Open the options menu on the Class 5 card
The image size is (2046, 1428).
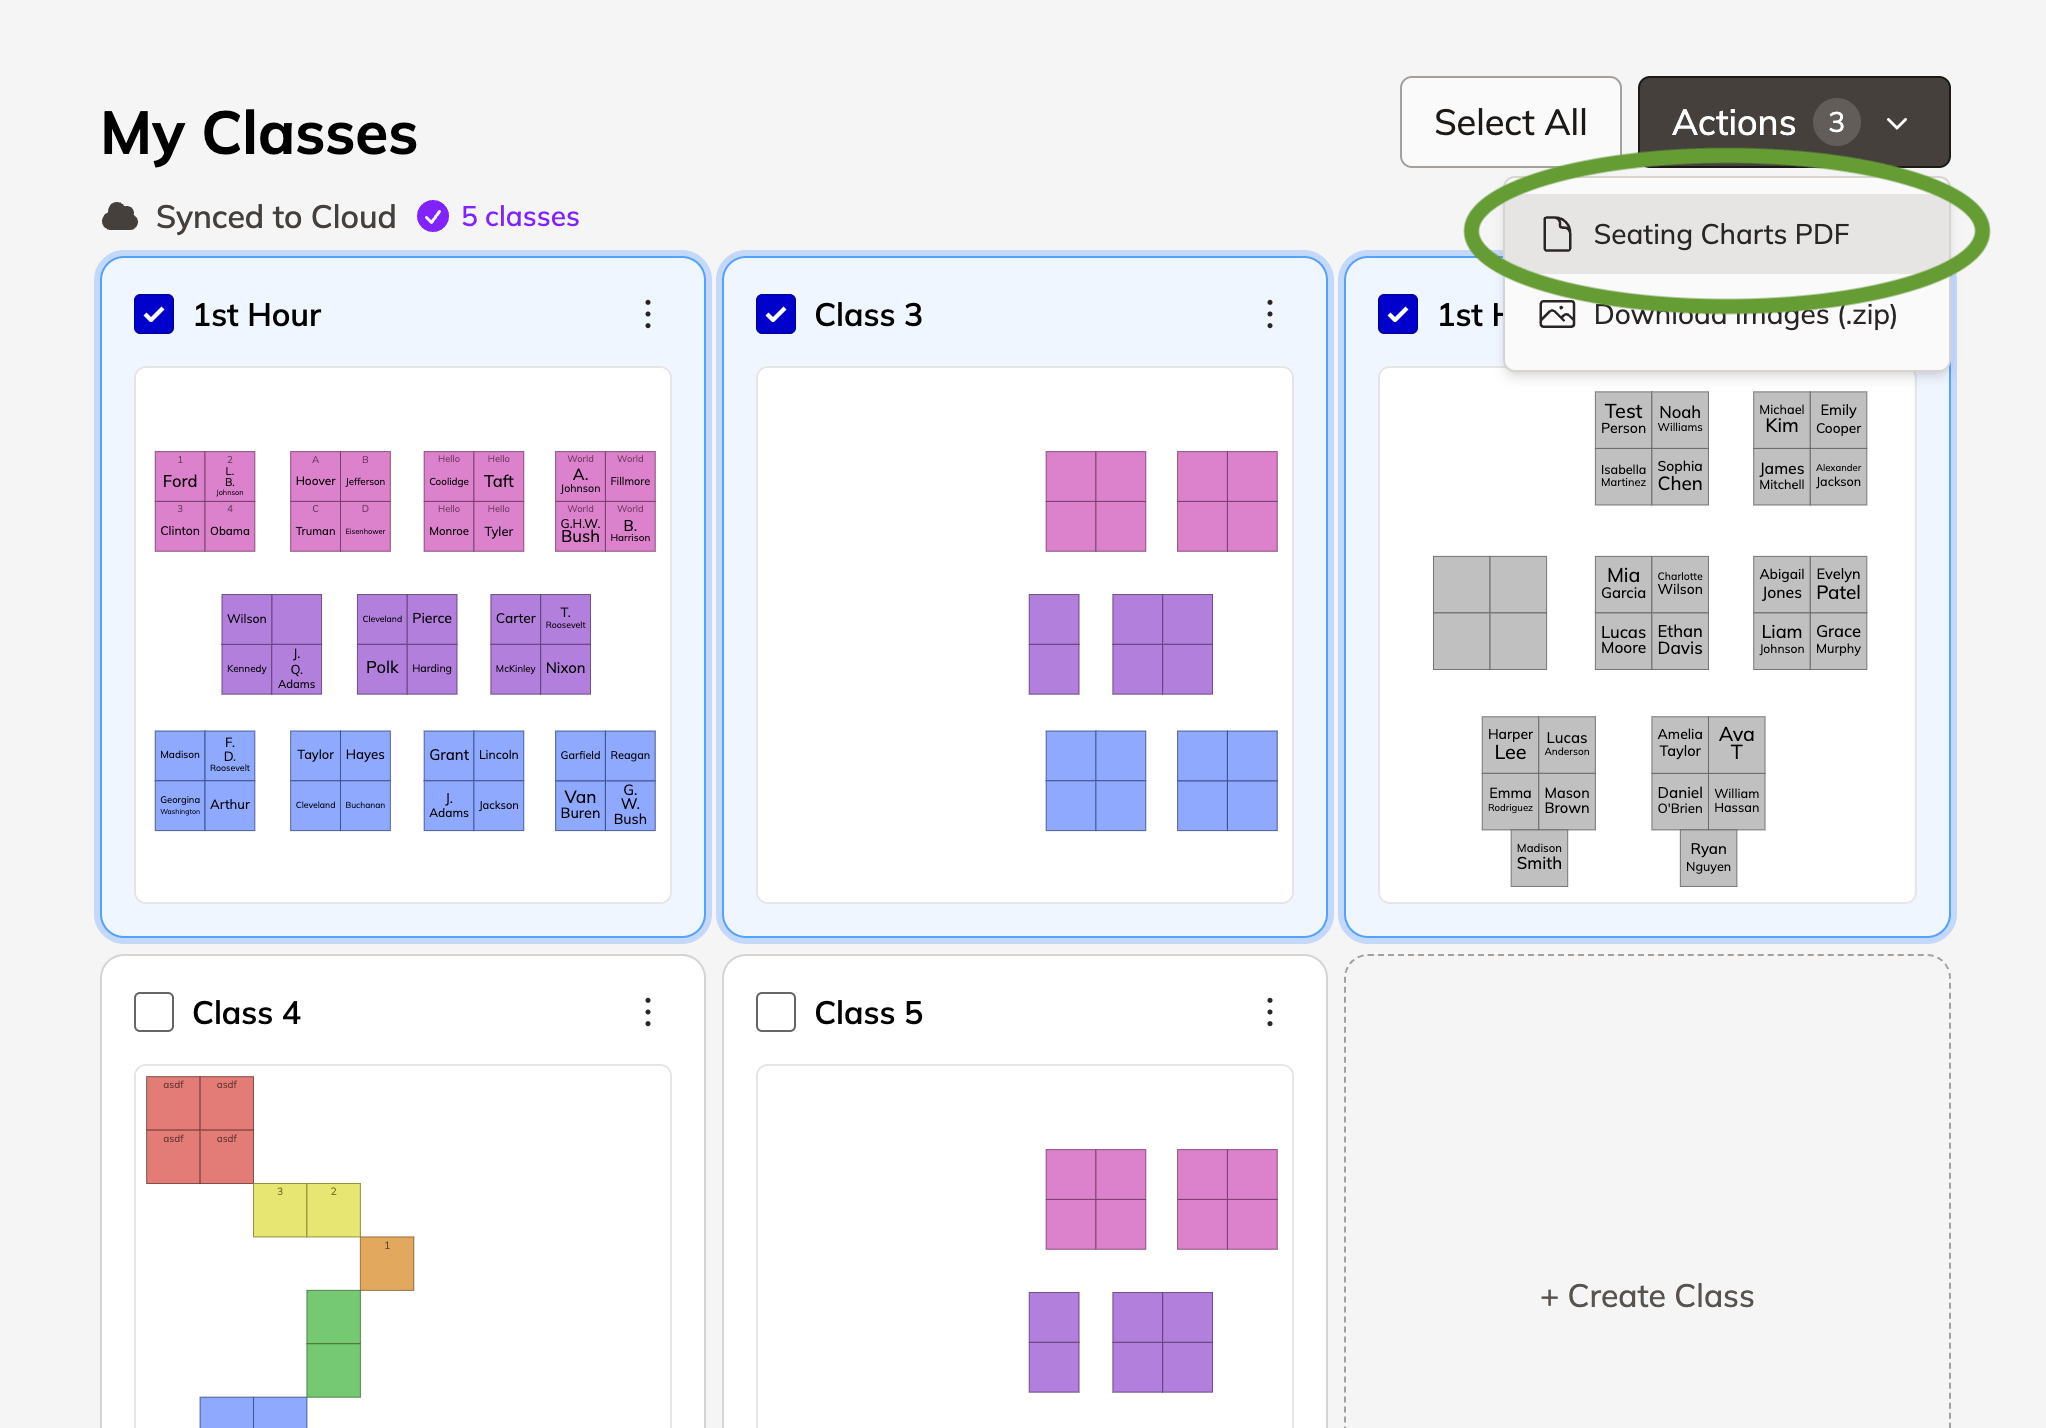point(1269,1012)
